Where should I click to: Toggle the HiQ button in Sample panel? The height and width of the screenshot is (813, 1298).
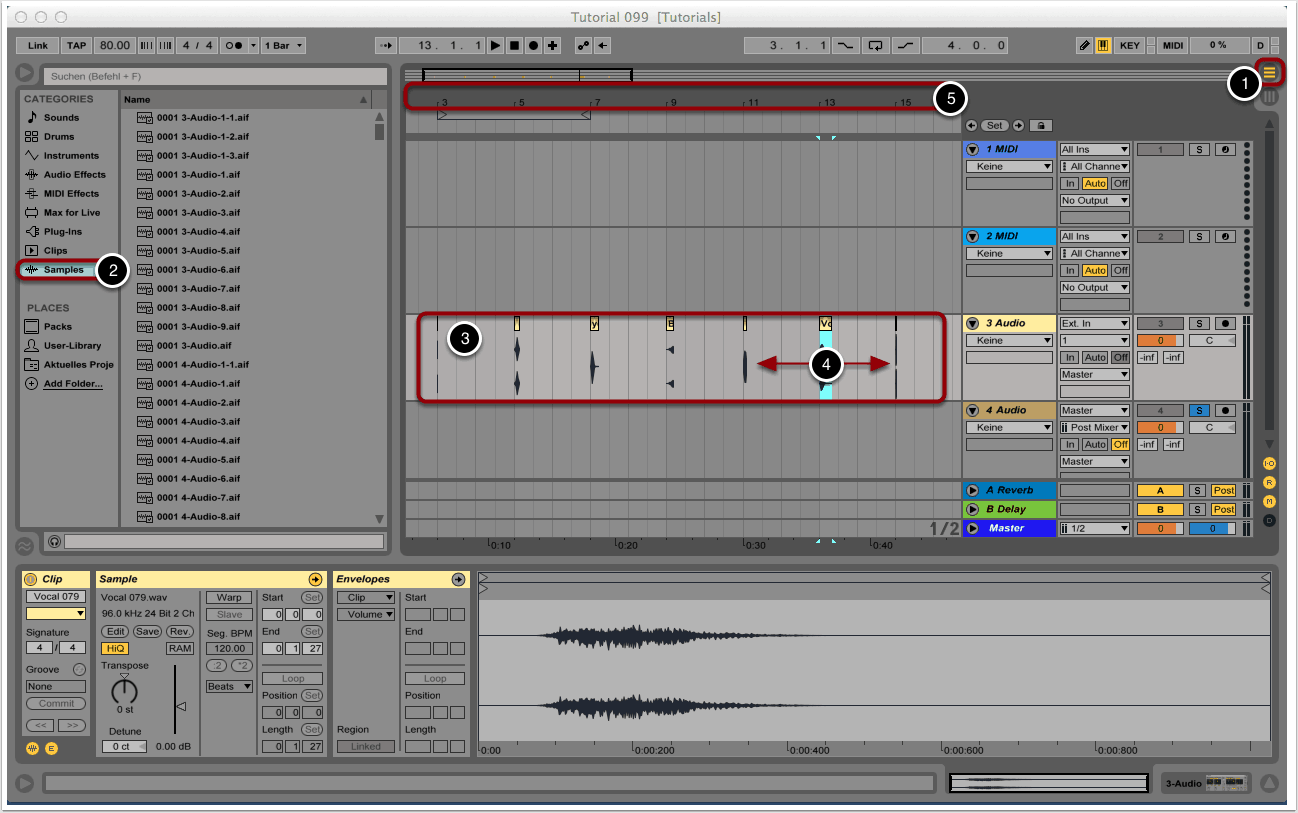coord(115,648)
